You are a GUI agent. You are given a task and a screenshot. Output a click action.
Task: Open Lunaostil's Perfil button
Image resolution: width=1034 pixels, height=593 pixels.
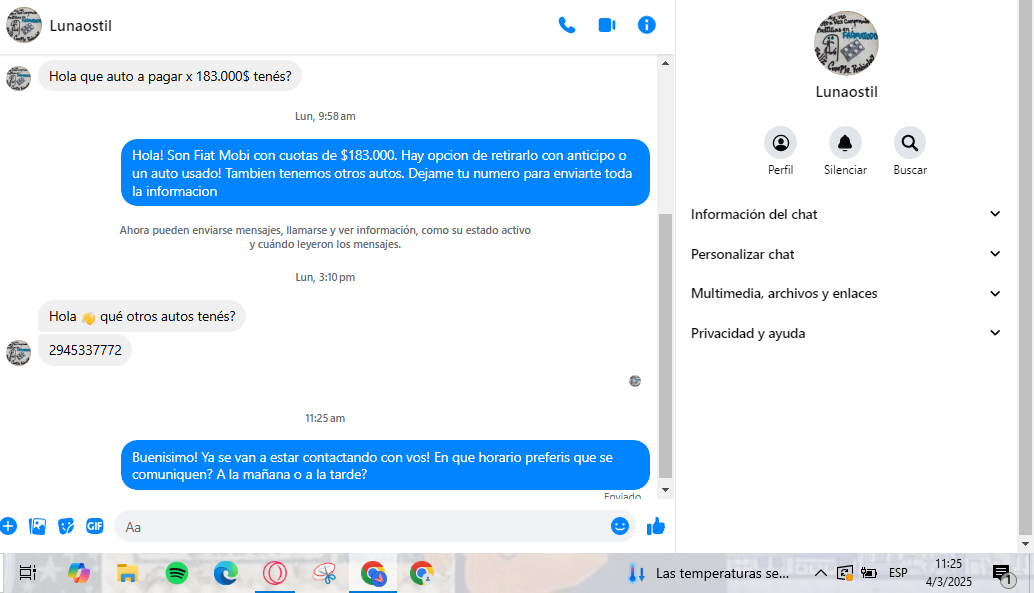pyautogui.click(x=780, y=142)
